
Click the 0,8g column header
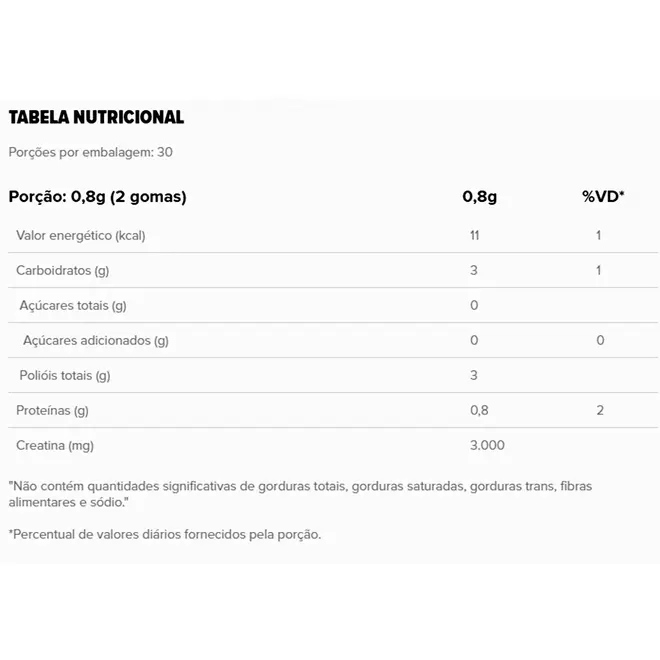[479, 197]
